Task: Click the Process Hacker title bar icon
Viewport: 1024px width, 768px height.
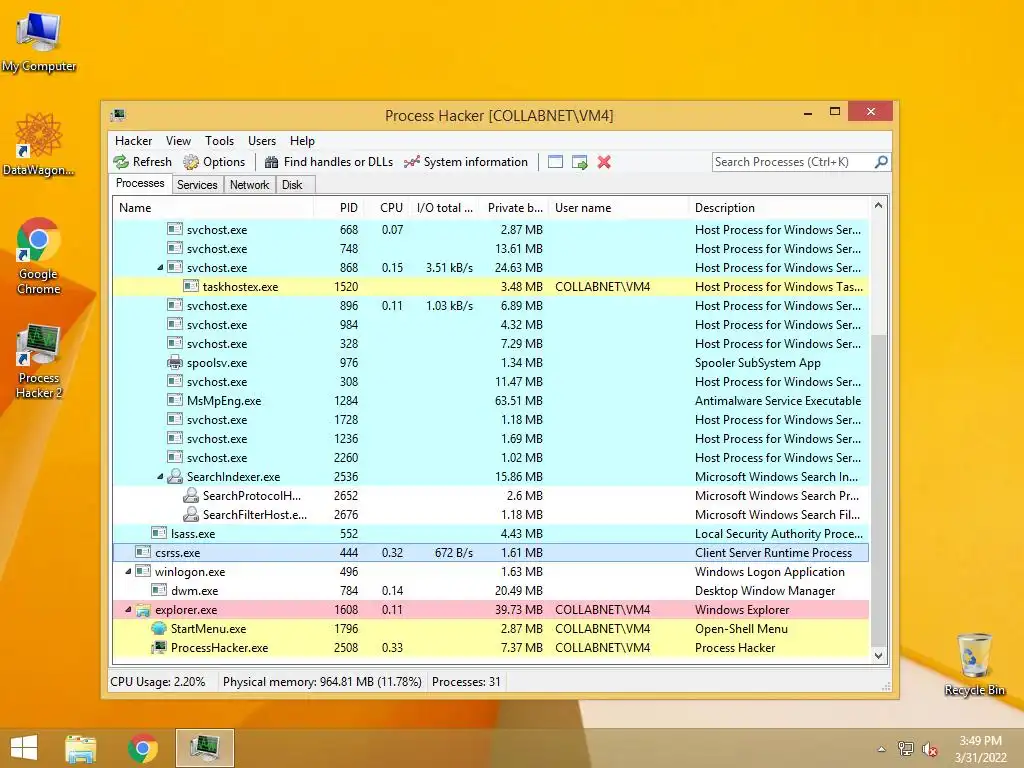Action: click(118, 116)
